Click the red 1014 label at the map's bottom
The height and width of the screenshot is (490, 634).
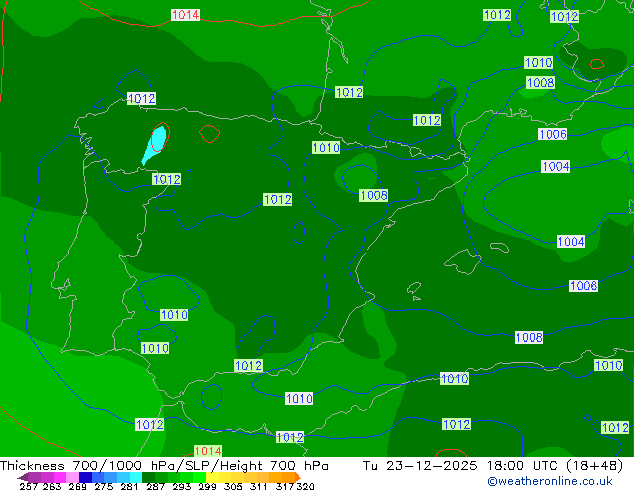(x=208, y=451)
